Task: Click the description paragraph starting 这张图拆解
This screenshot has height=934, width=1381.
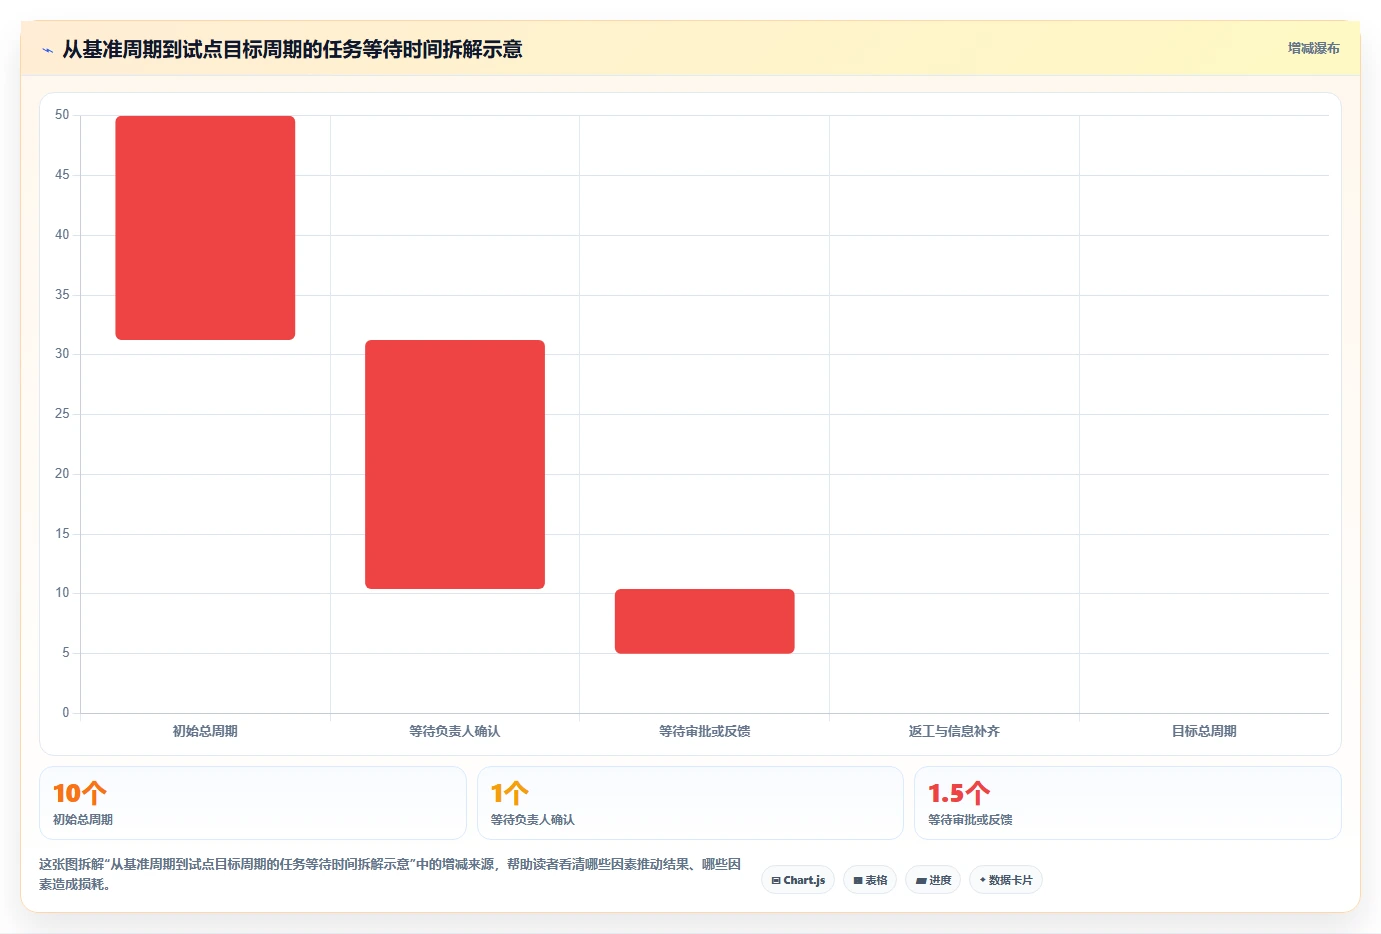Action: (x=390, y=874)
